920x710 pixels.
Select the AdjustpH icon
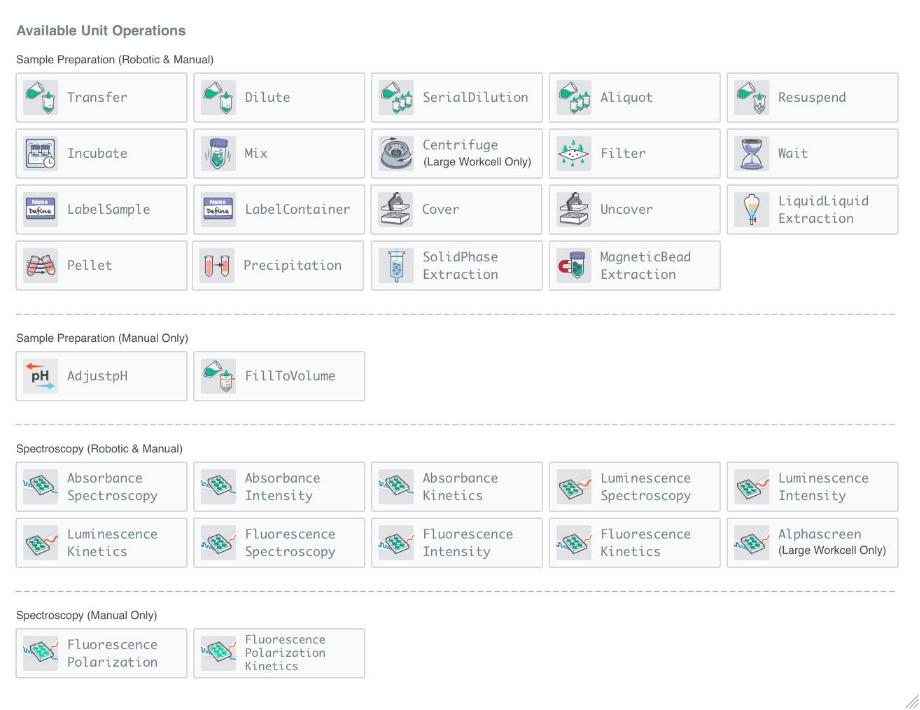(41, 376)
